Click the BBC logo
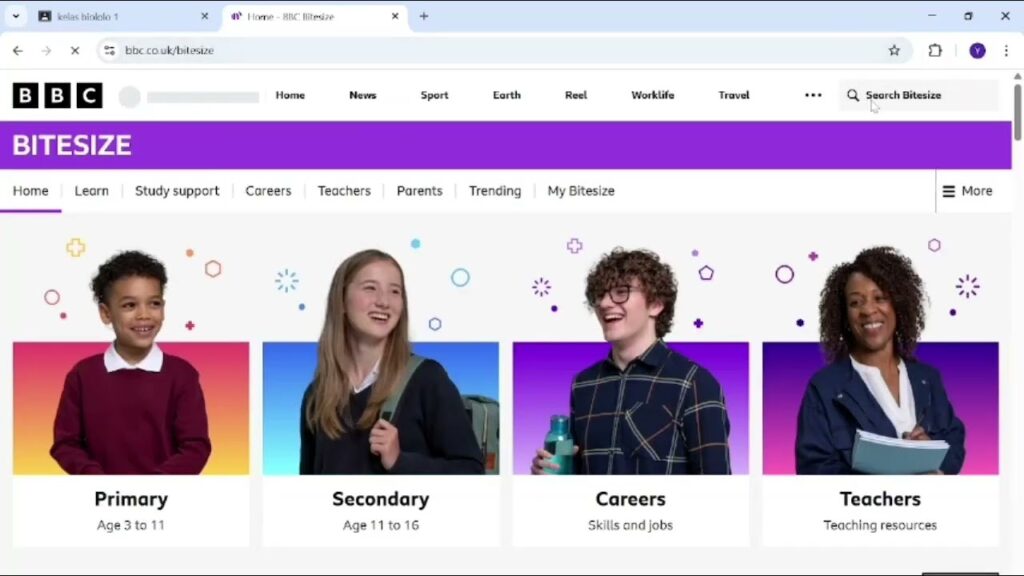Image resolution: width=1024 pixels, height=576 pixels. pyautogui.click(x=57, y=96)
